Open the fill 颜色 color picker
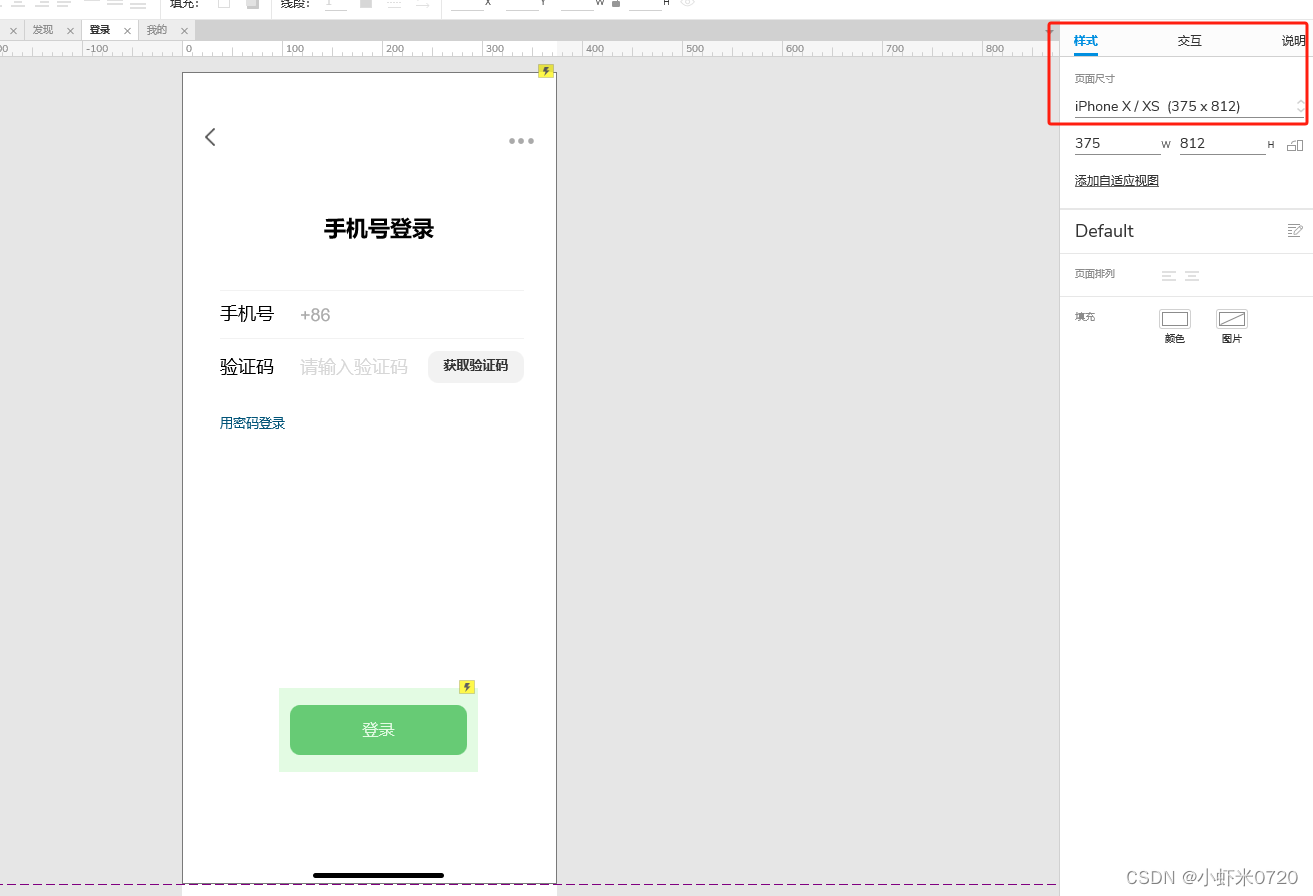Image resolution: width=1313 pixels, height=896 pixels. 1175,319
